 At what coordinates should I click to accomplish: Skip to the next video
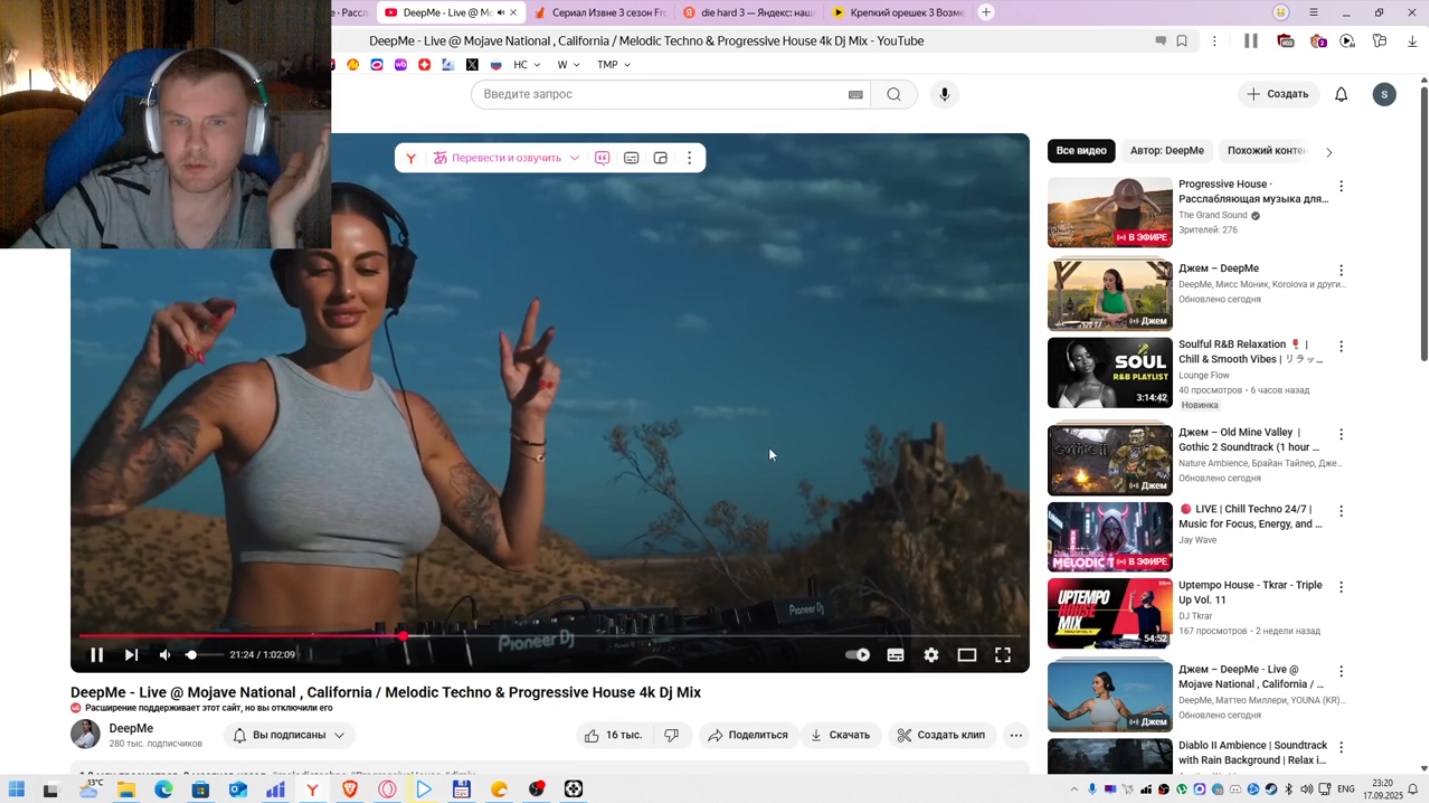[x=131, y=655]
